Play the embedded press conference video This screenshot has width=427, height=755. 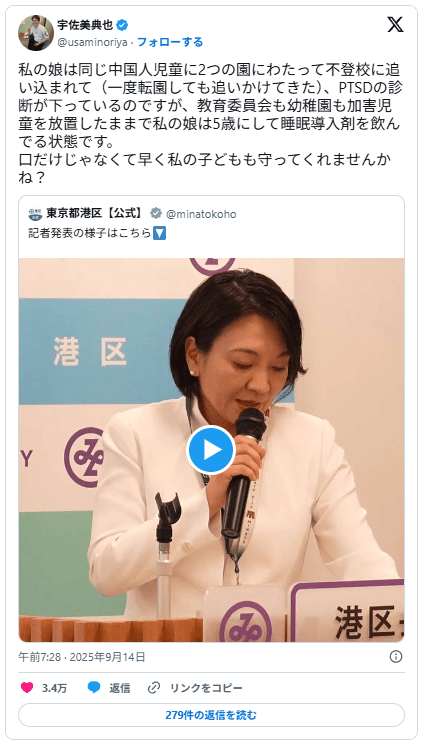click(211, 450)
